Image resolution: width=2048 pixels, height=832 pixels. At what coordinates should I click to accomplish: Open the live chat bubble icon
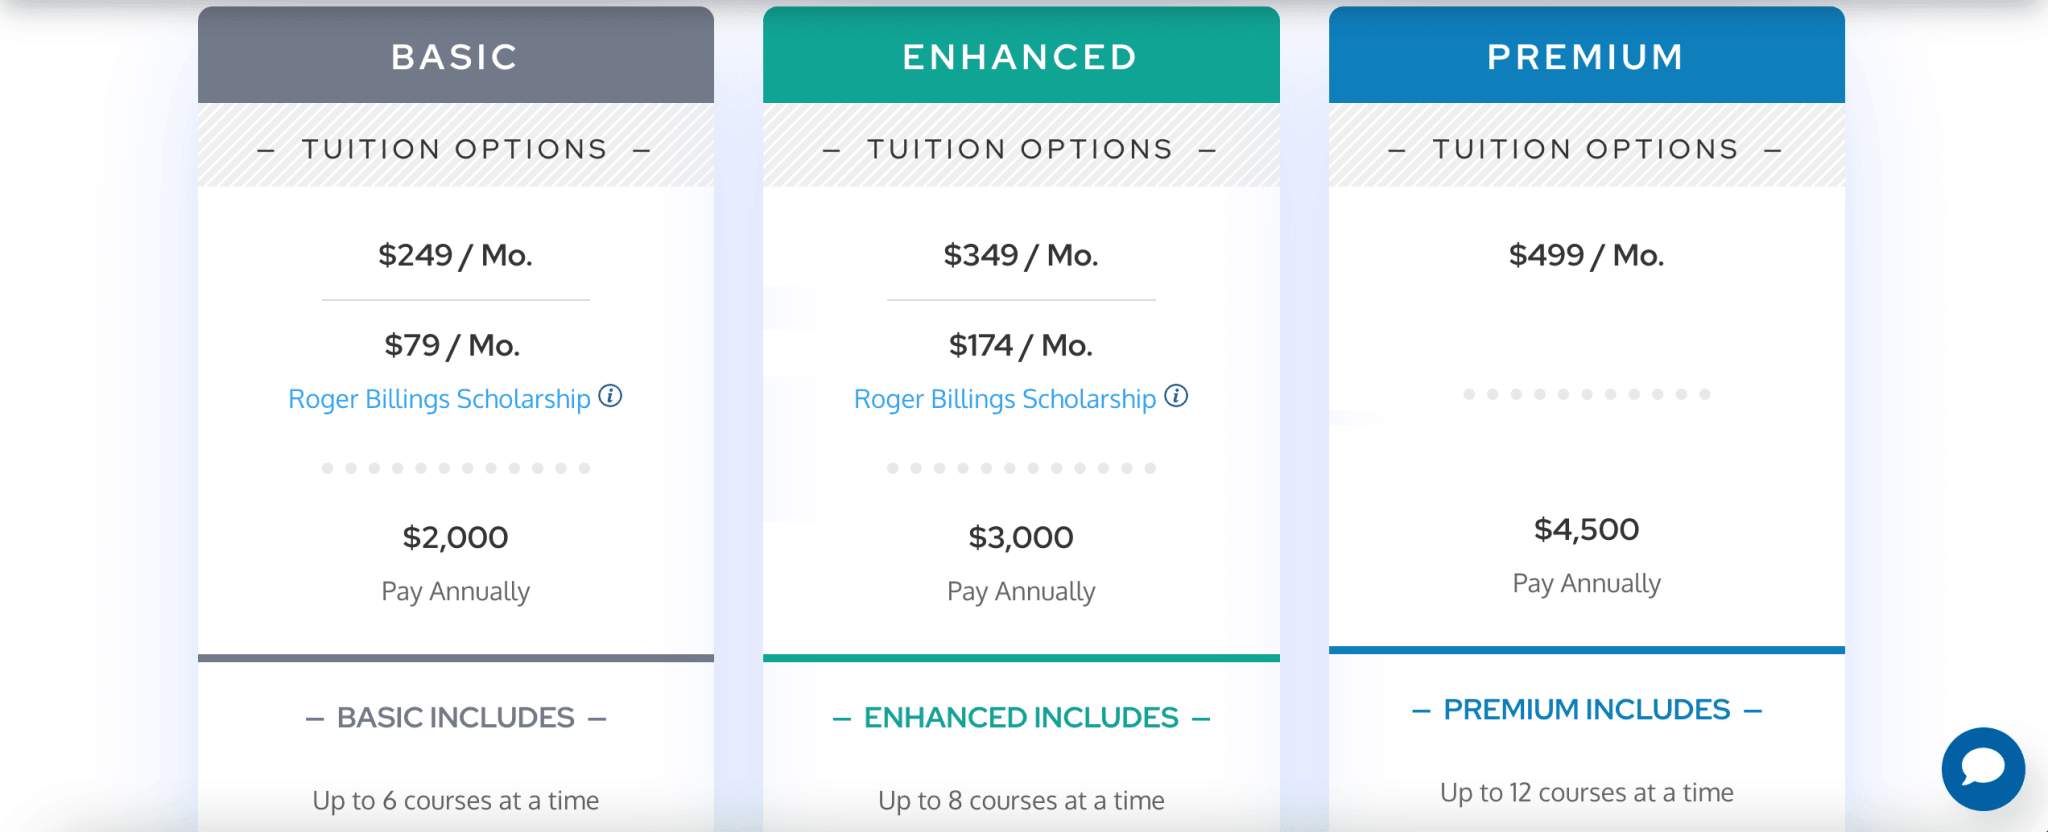point(1983,768)
